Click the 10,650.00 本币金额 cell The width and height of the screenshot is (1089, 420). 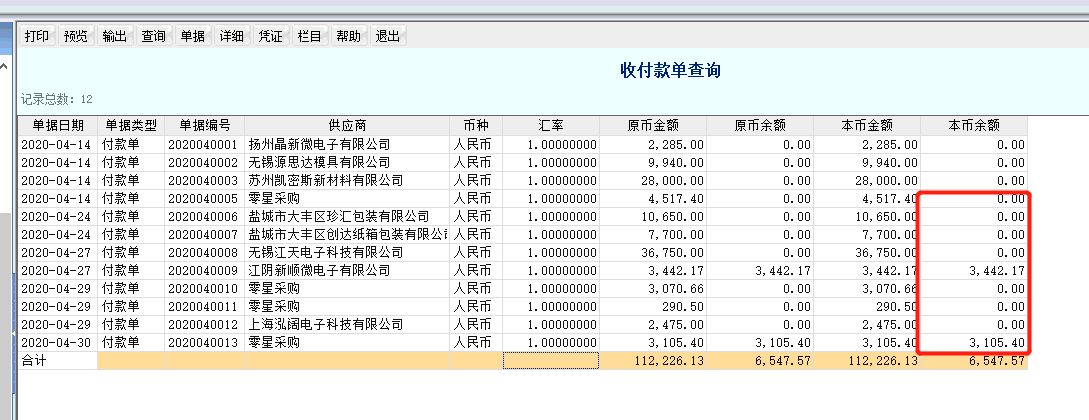pyautogui.click(x=867, y=217)
